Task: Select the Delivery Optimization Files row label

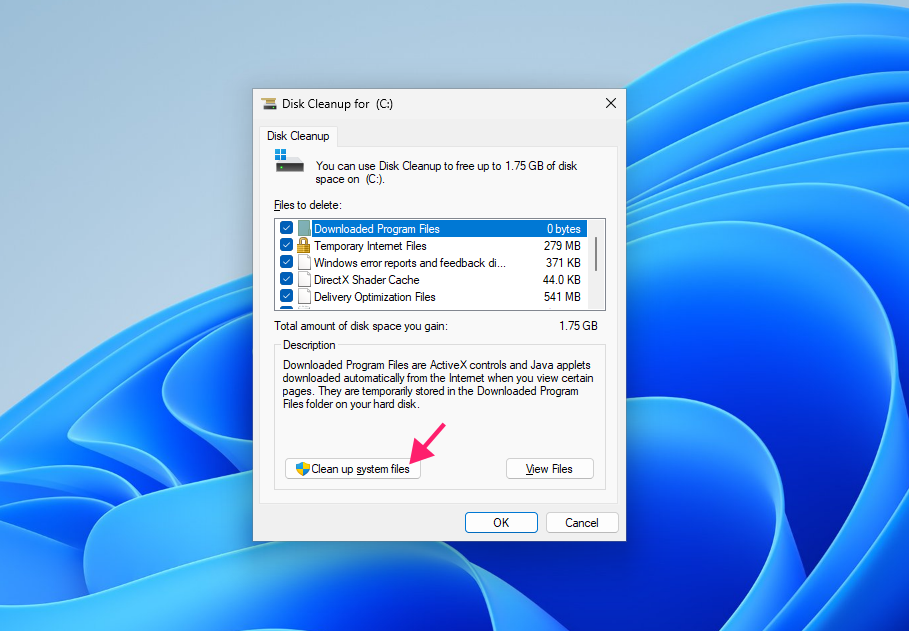Action: pyautogui.click(x=374, y=296)
